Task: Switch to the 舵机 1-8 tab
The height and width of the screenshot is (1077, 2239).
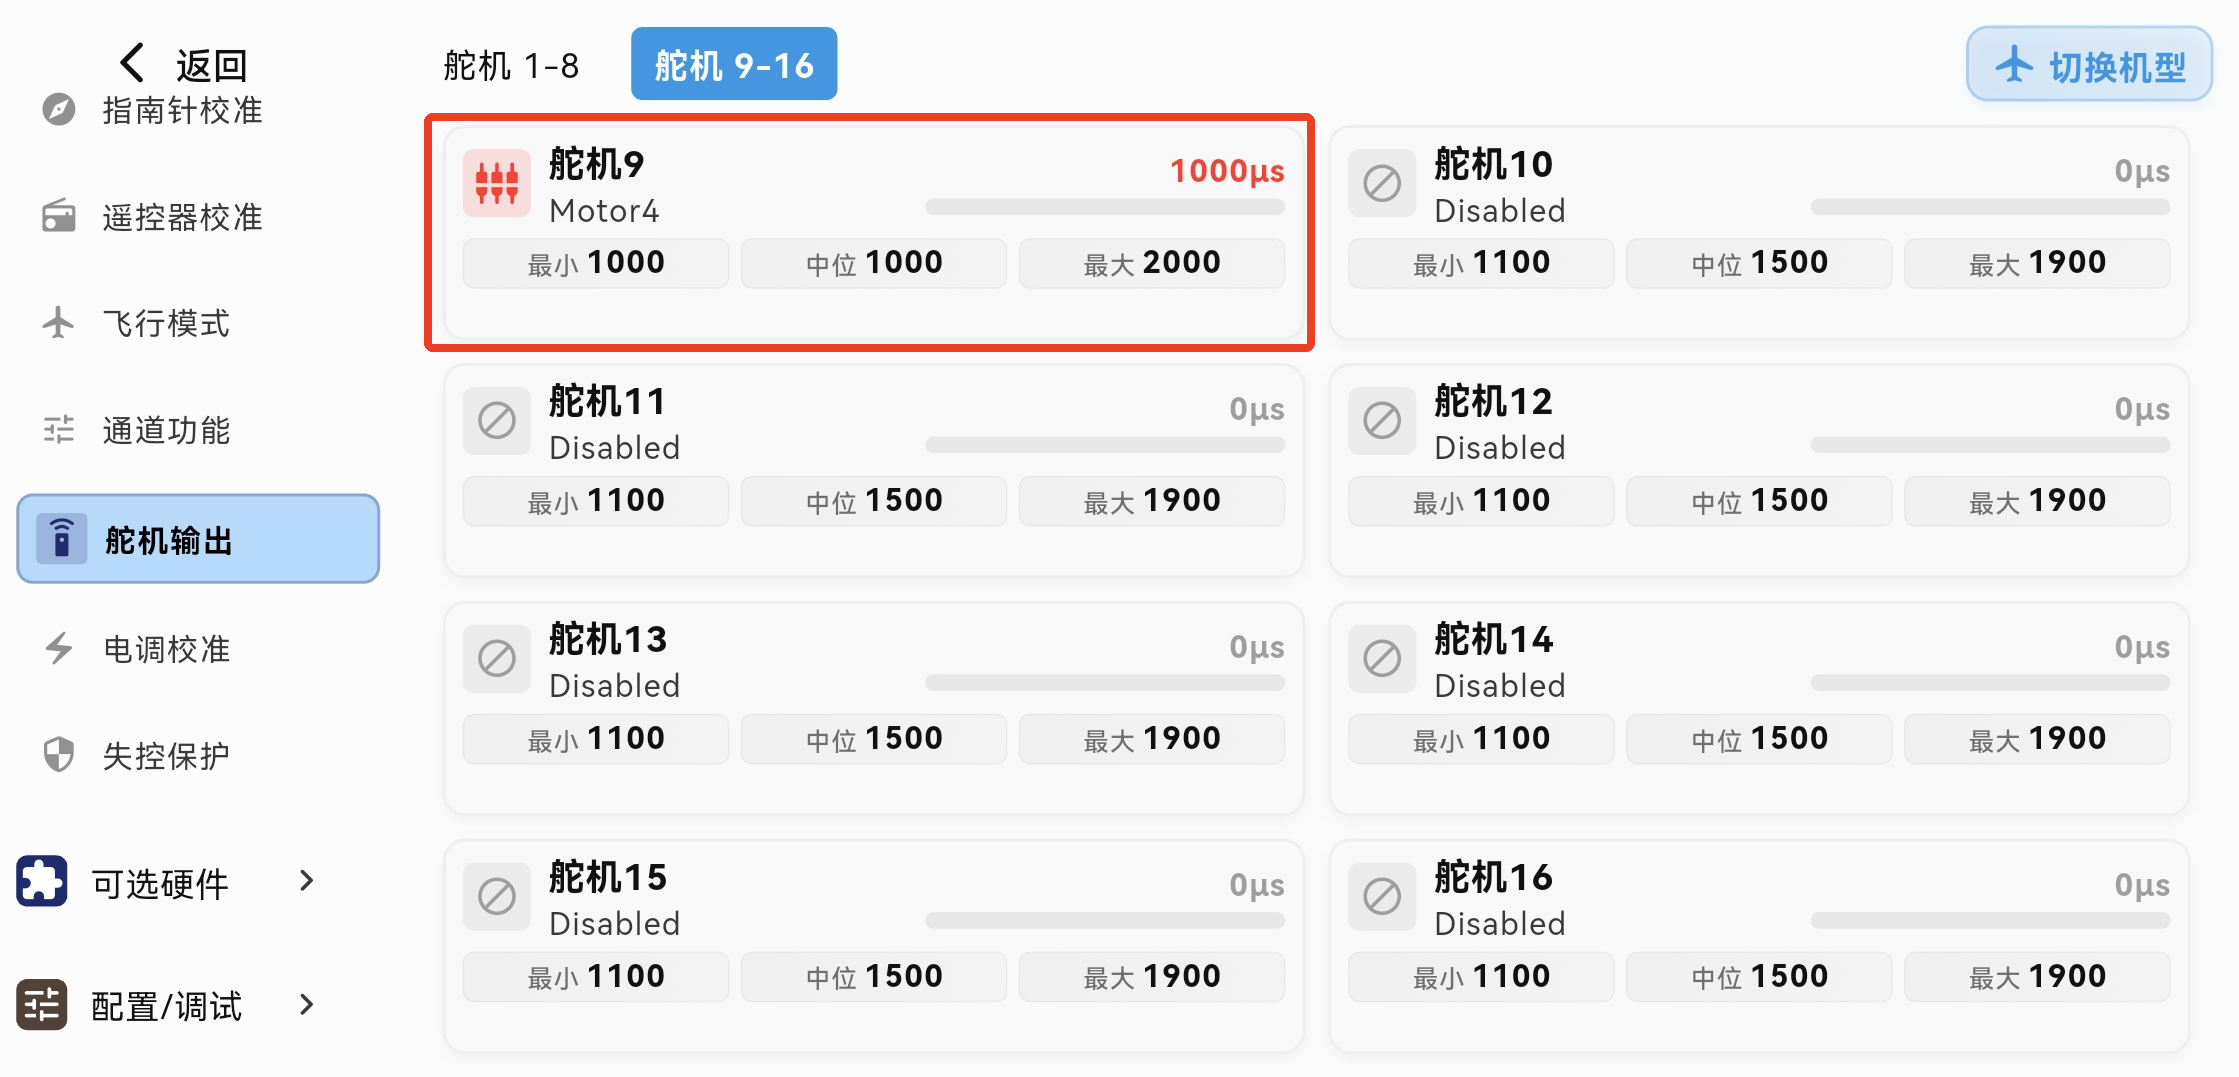Action: [x=511, y=66]
